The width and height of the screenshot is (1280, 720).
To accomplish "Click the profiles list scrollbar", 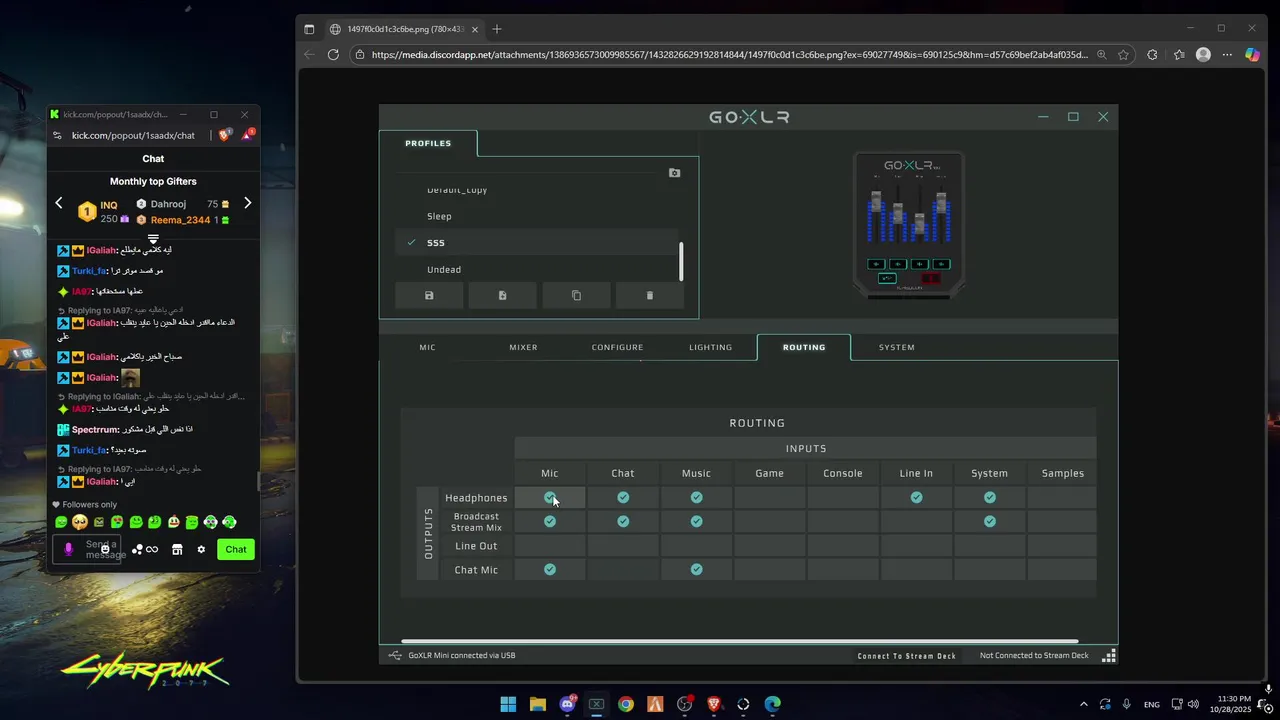I will tap(681, 262).
